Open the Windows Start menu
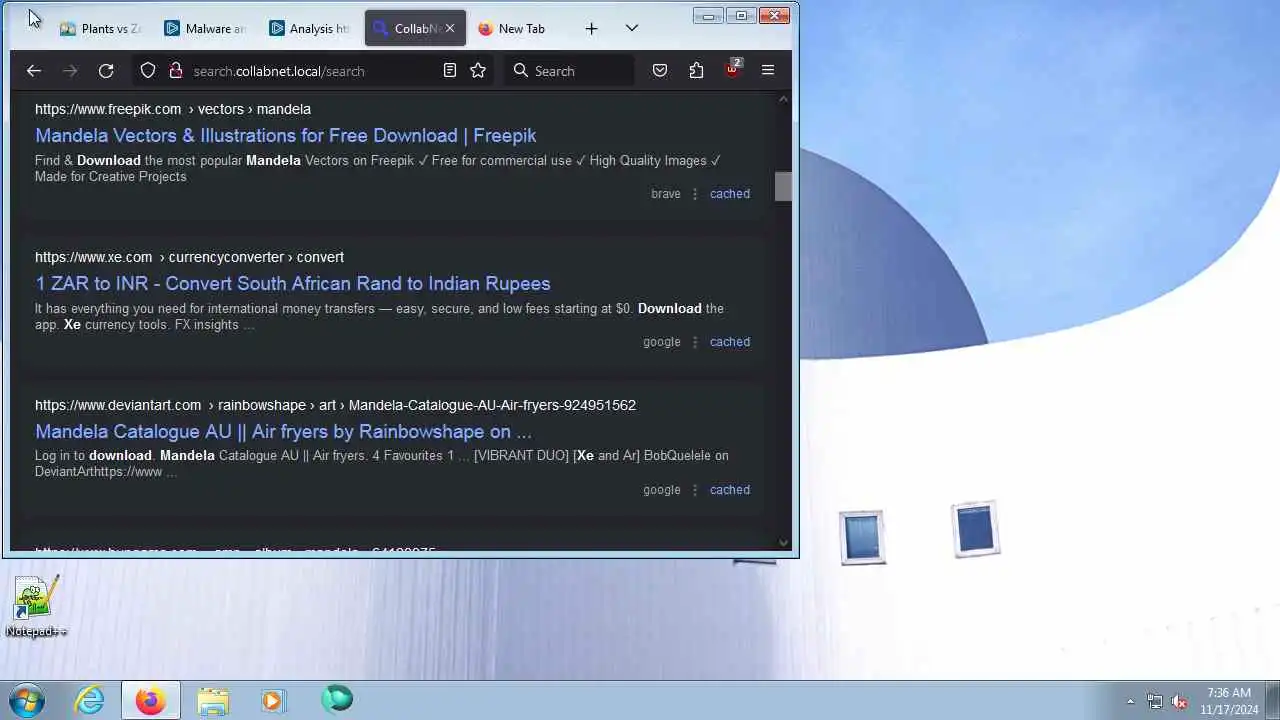Image resolution: width=1280 pixels, height=720 pixels. point(27,700)
